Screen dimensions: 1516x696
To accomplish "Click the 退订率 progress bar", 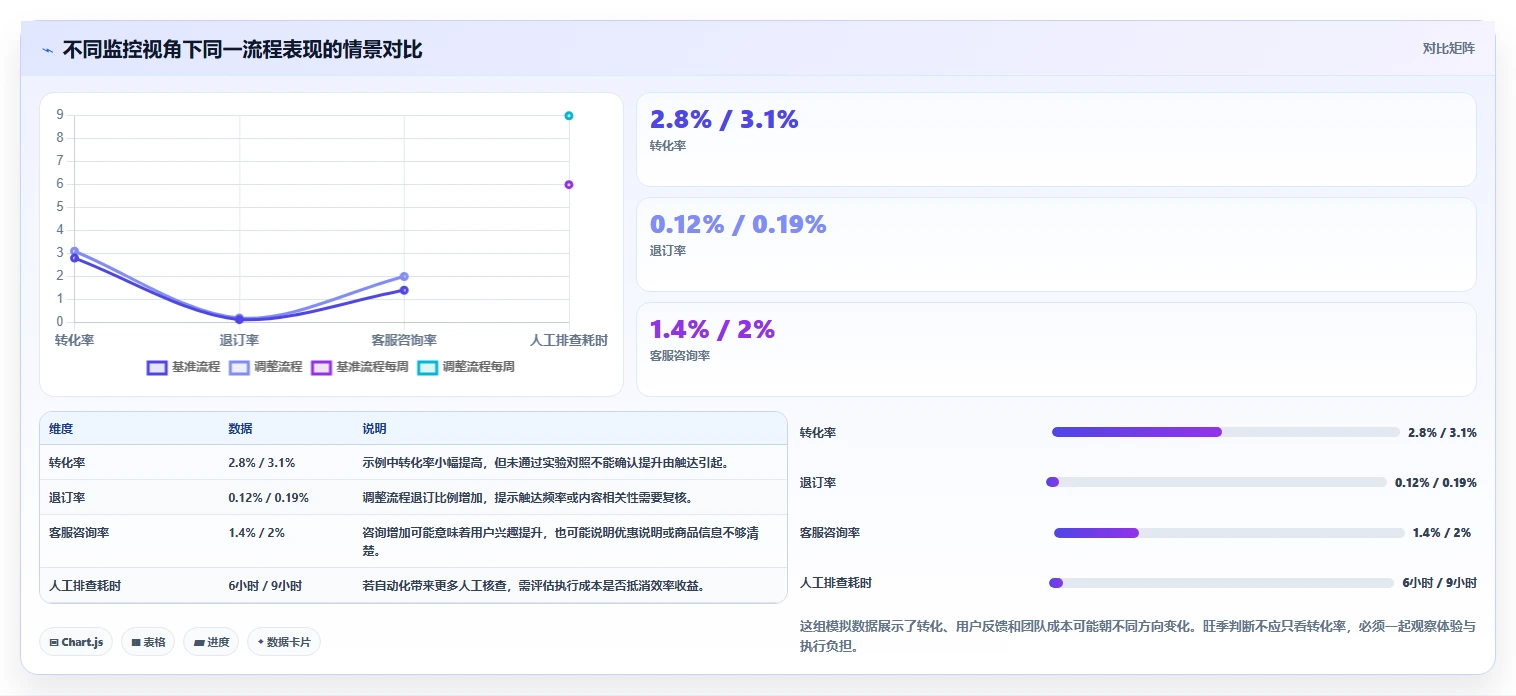I will point(1216,482).
